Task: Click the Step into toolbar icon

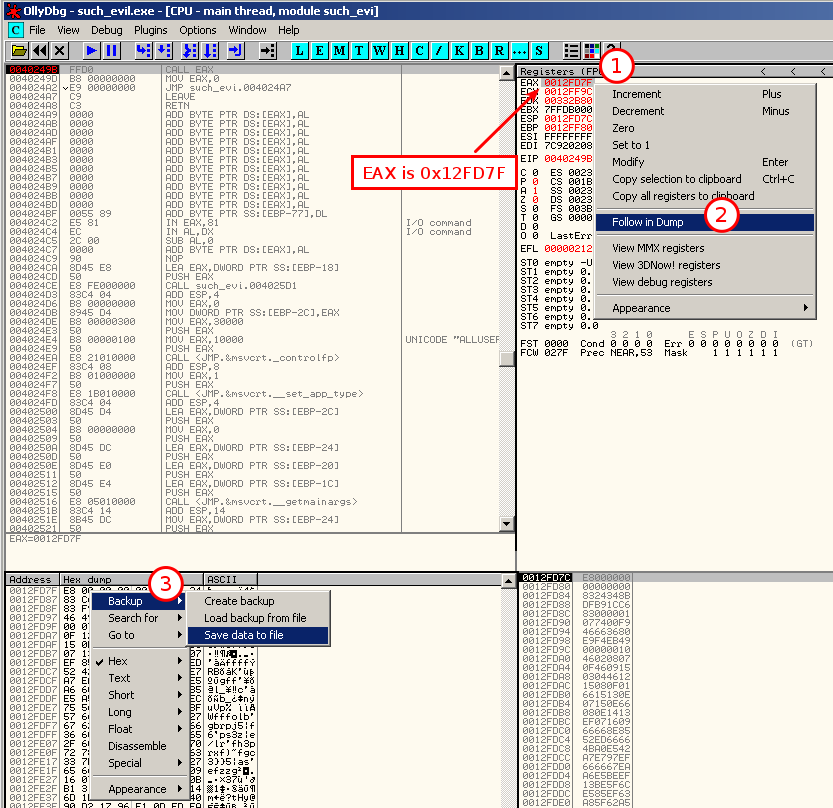Action: point(143,50)
